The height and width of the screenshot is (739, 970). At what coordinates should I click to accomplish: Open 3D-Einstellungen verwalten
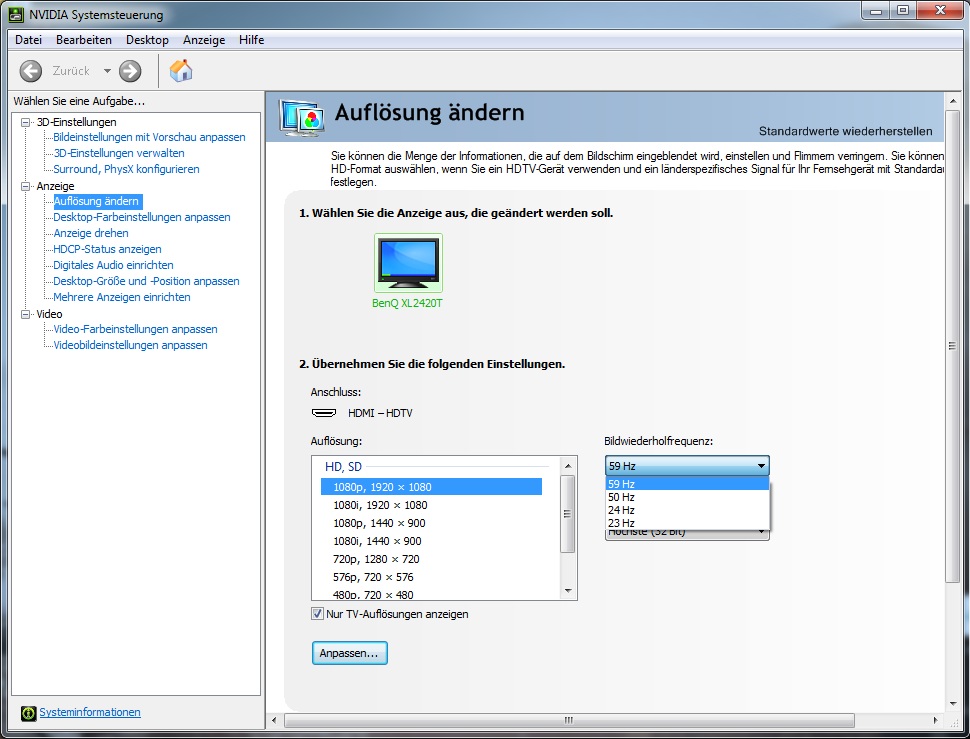click(x=119, y=153)
